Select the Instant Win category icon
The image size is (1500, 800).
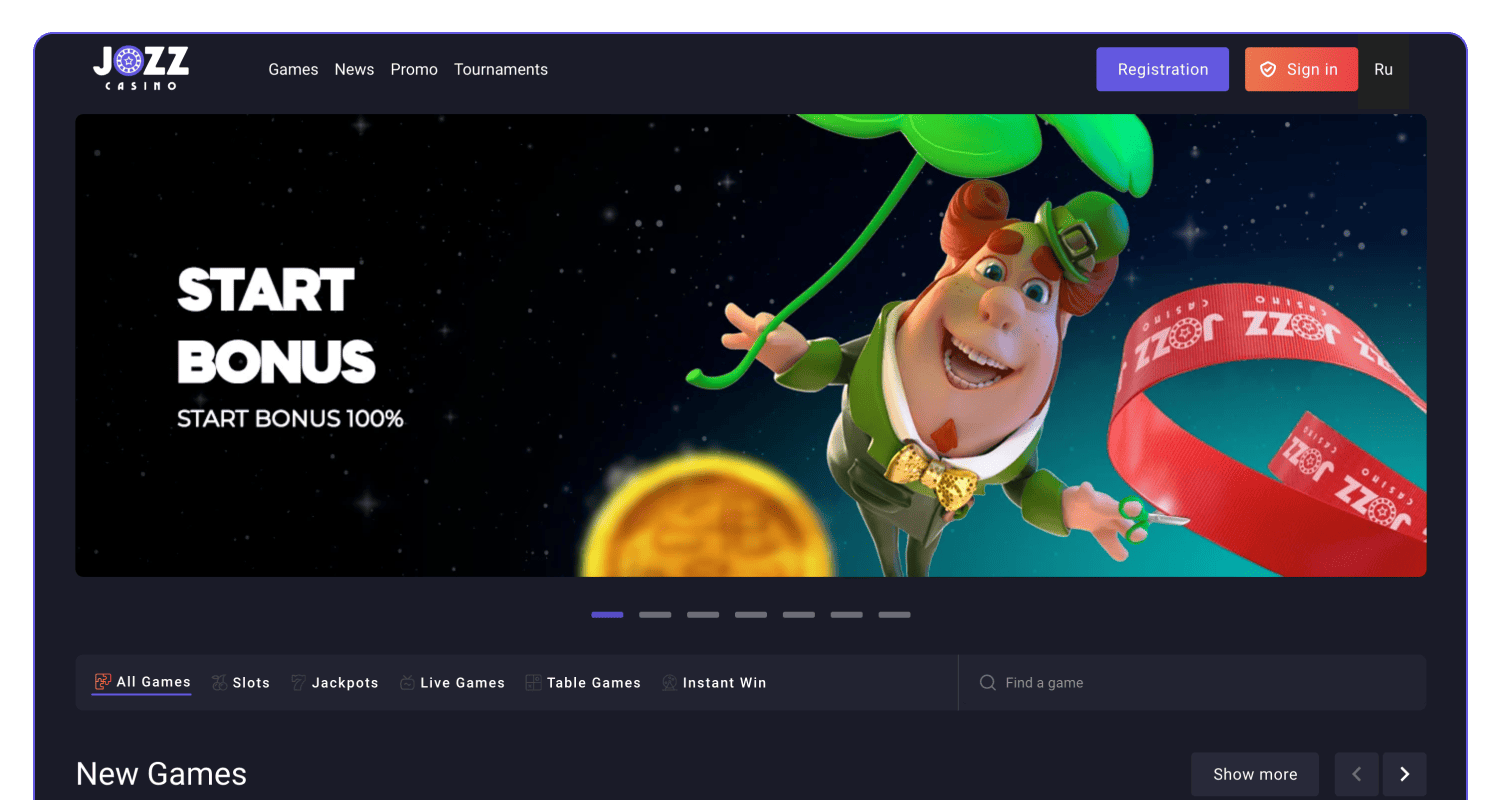pyautogui.click(x=669, y=683)
